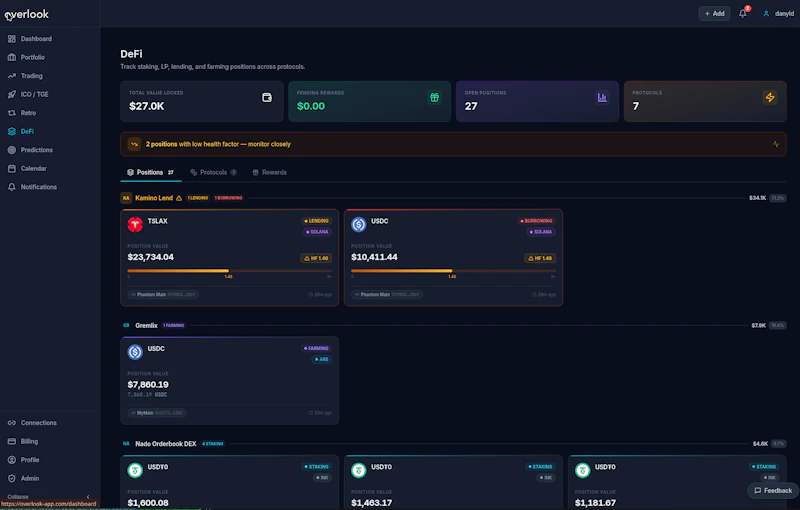Click the trend-down icon on the warning banner

[x=134, y=144]
